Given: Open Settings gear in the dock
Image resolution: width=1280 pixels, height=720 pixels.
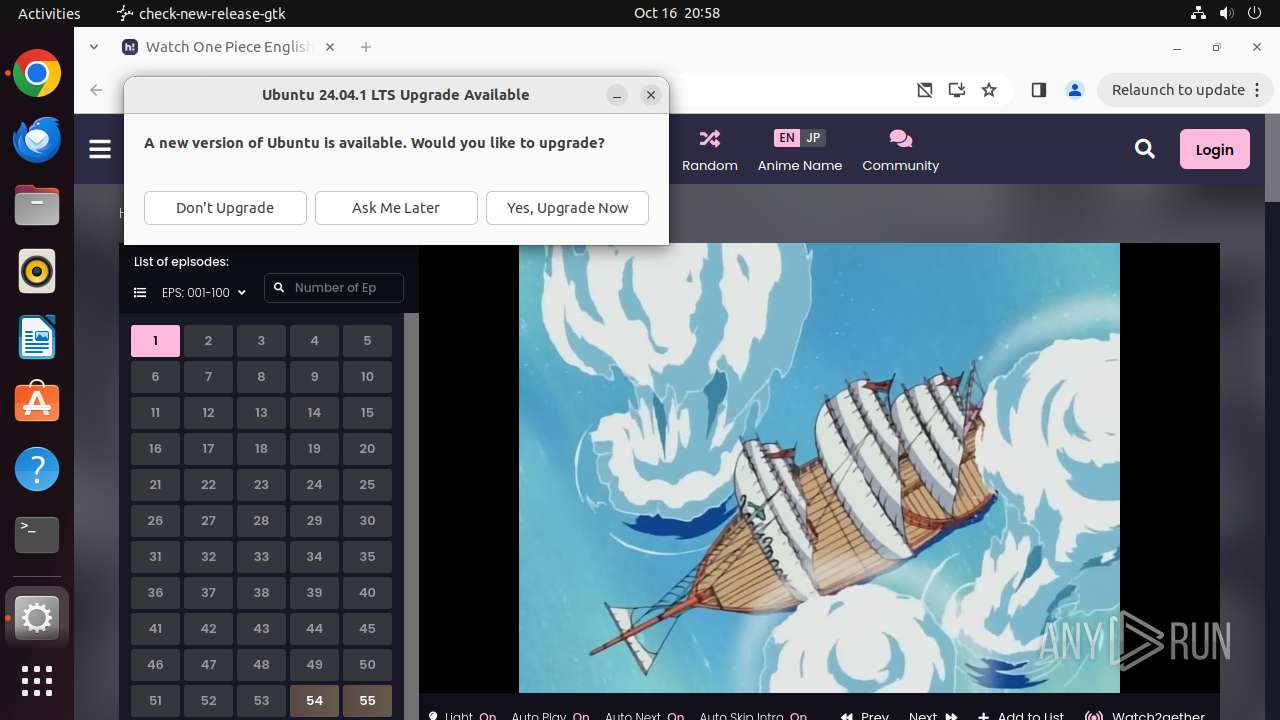Looking at the screenshot, I should [x=37, y=619].
